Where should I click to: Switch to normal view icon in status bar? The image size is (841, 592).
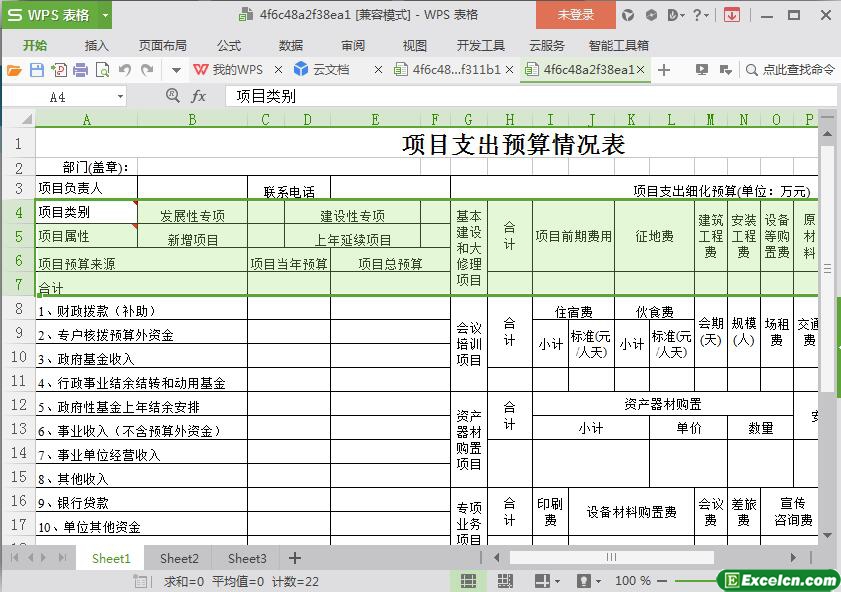coord(468,581)
